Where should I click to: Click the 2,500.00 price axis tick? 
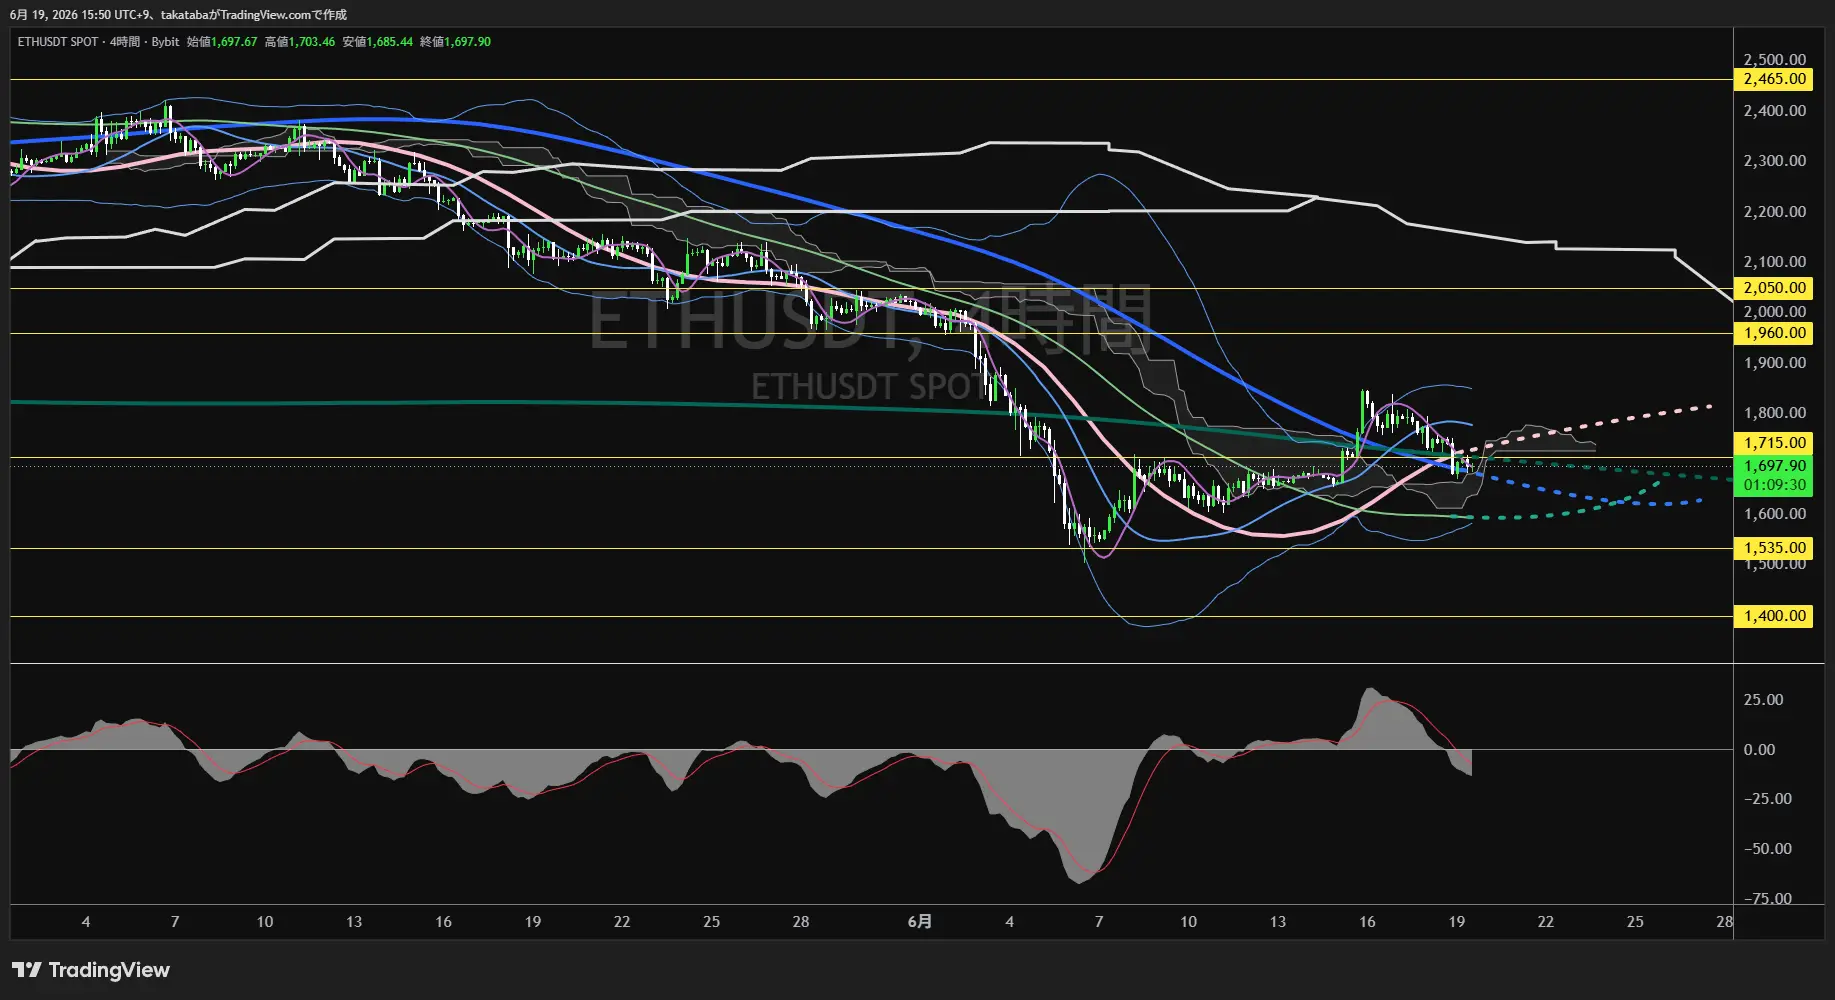coord(1774,60)
